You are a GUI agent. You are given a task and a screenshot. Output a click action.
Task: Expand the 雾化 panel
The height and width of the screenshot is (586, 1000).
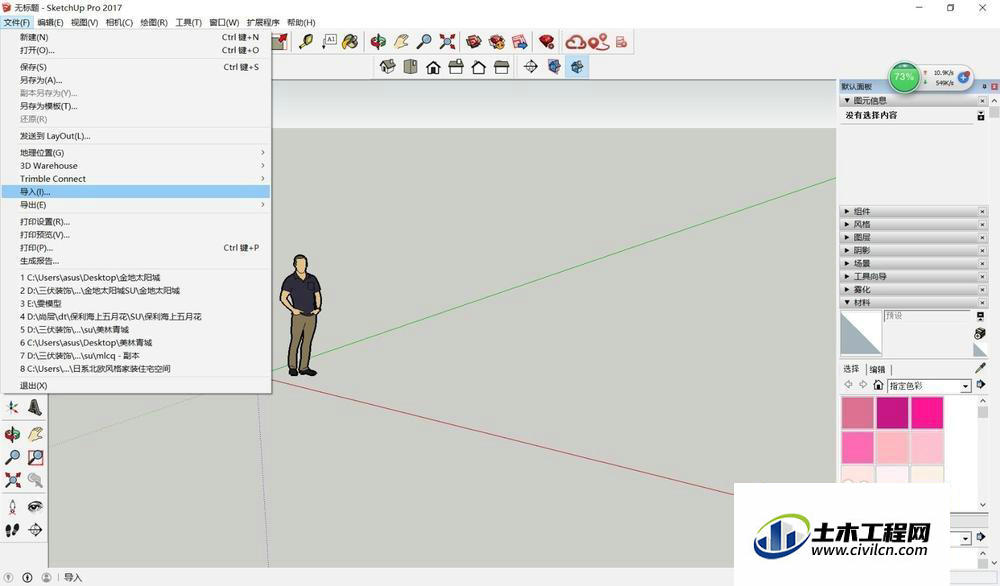847,289
